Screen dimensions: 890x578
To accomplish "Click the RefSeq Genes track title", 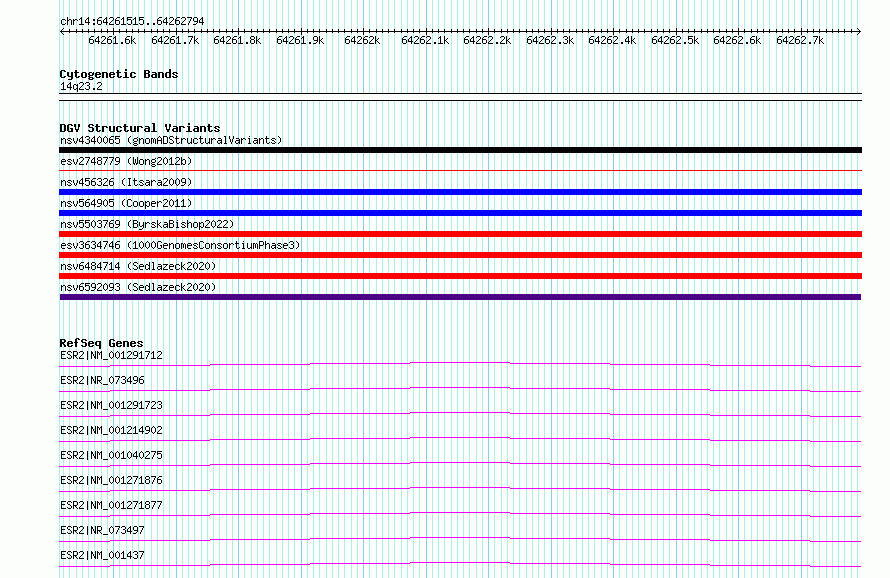I will pos(101,344).
